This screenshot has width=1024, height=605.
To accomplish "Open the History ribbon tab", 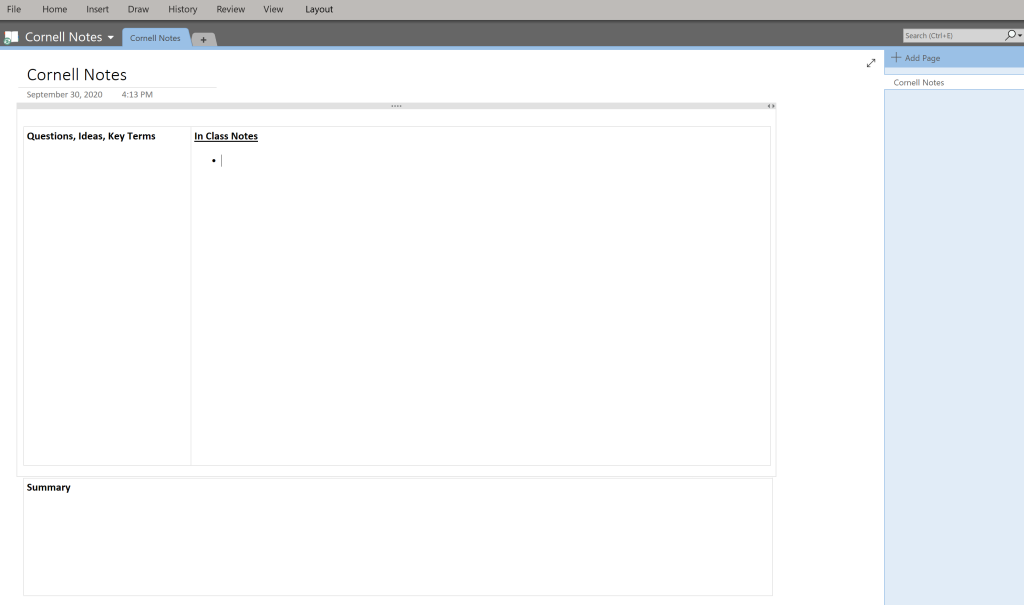I will pyautogui.click(x=182, y=9).
